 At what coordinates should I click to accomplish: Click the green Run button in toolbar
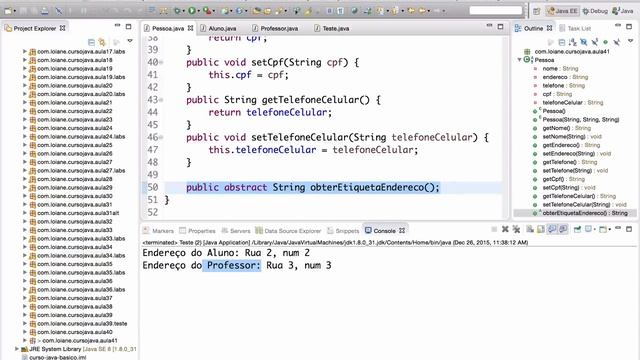[192, 11]
